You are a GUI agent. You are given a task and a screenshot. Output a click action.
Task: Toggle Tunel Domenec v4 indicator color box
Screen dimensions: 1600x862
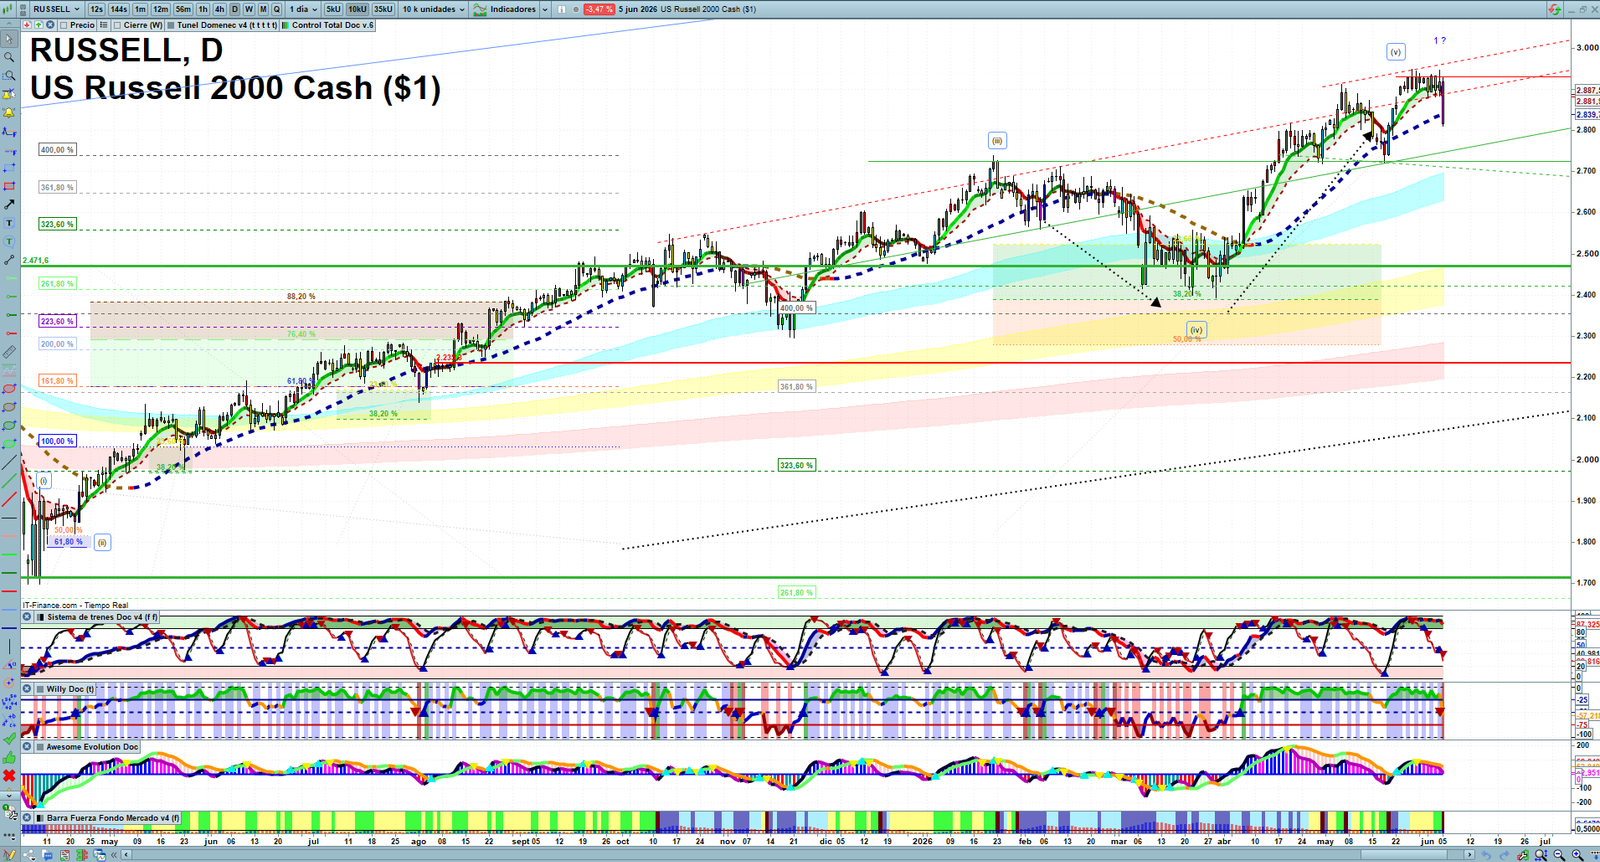(x=171, y=25)
